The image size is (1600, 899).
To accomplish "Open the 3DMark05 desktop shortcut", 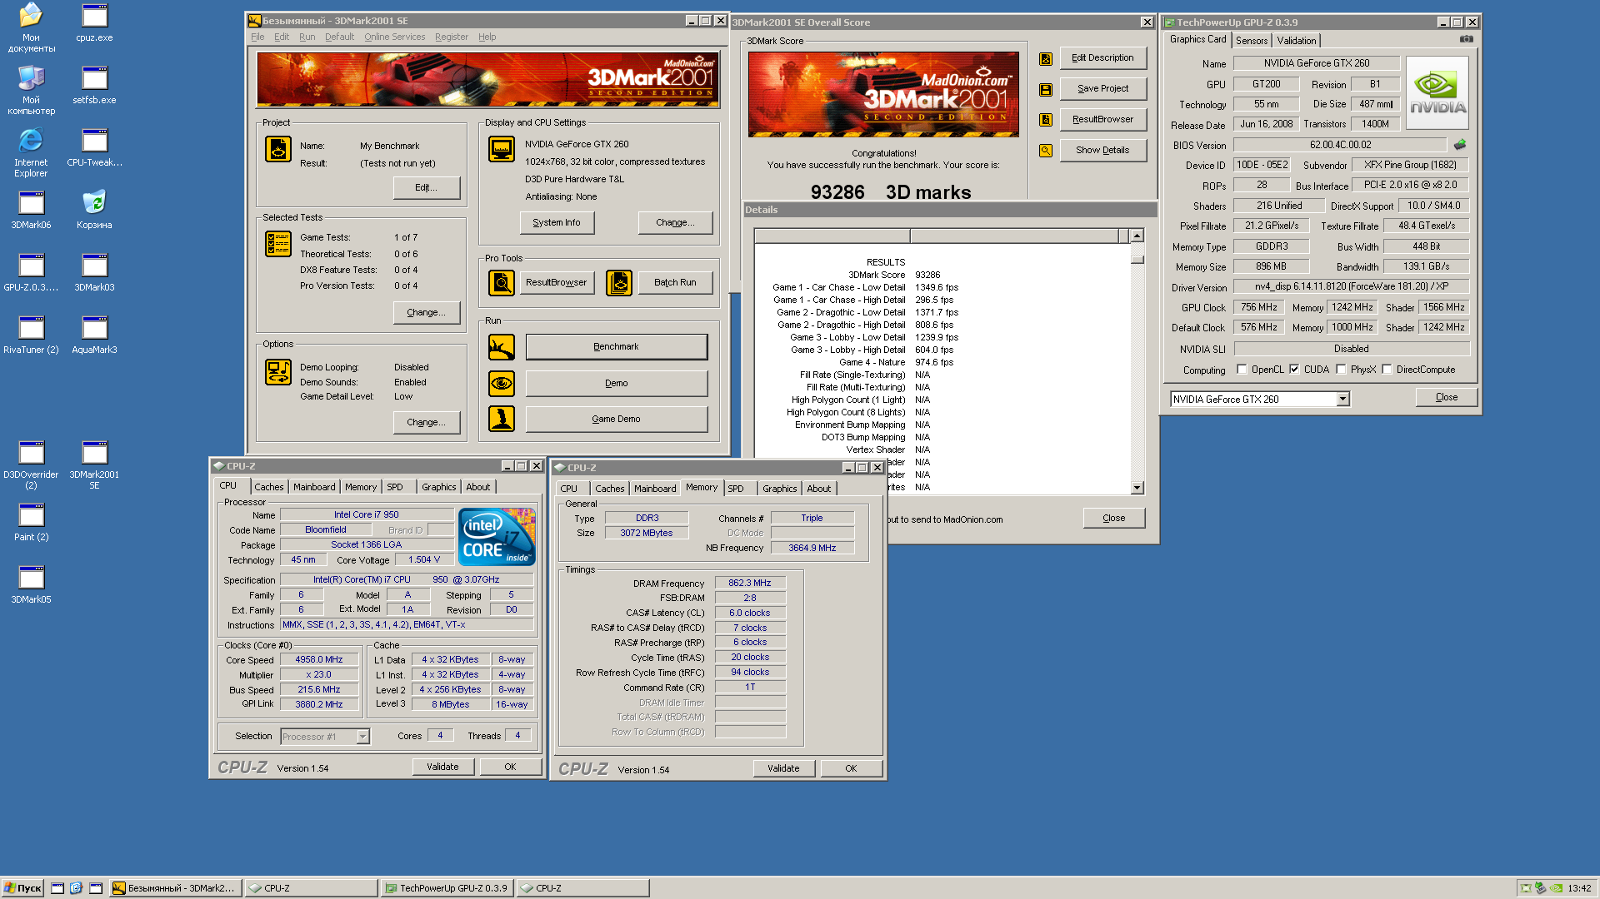I will (31, 584).
